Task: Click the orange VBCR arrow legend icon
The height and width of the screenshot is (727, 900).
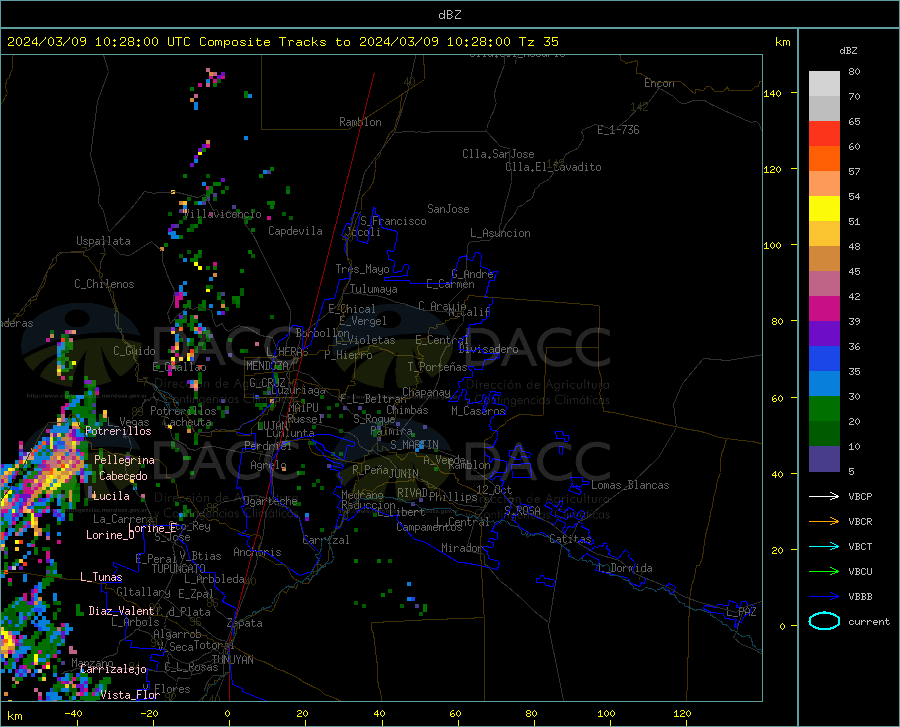Action: click(x=824, y=522)
